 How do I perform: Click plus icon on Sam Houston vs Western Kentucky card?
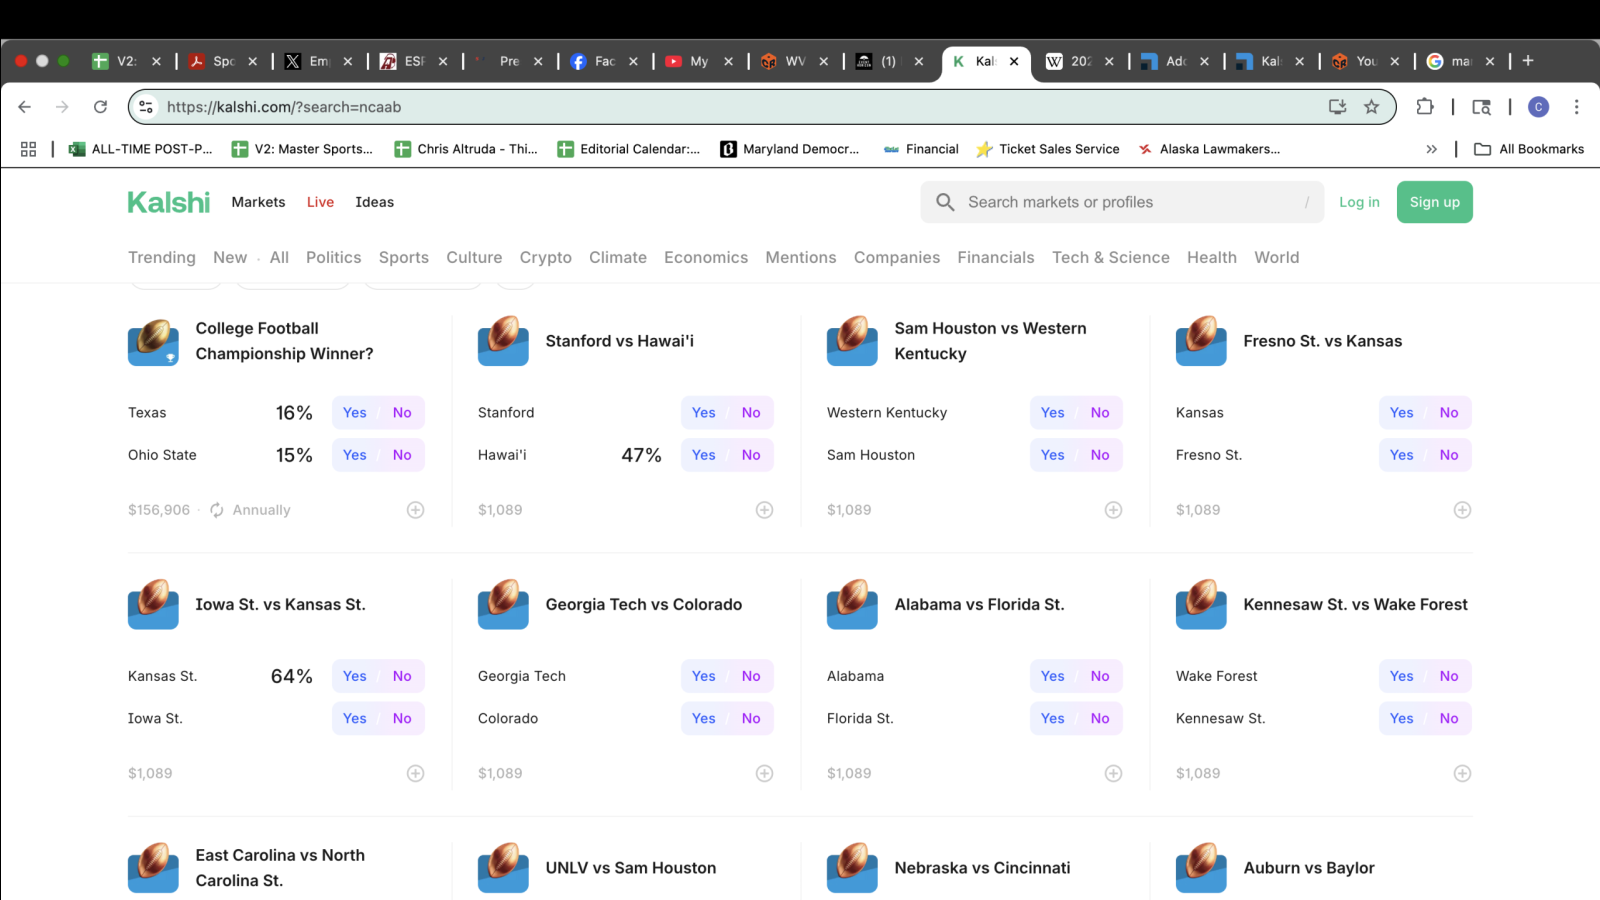(x=1113, y=510)
